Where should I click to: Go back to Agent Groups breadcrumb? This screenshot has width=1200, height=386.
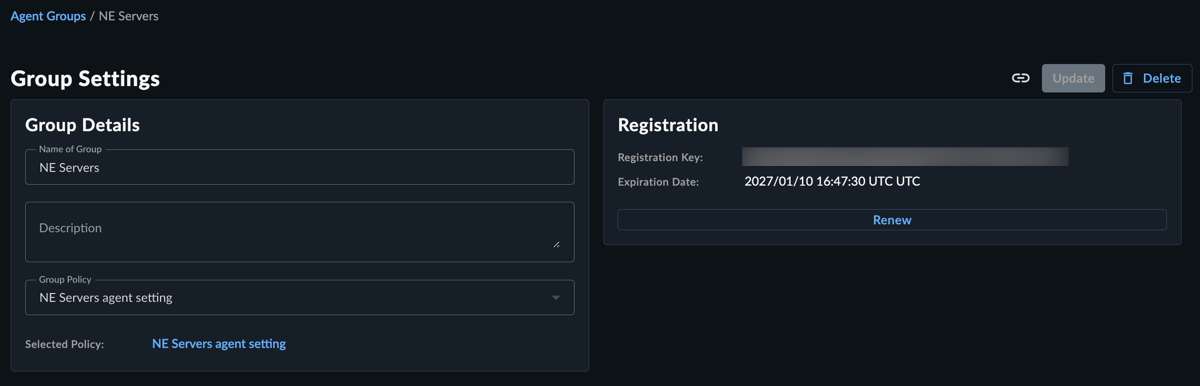(x=48, y=16)
